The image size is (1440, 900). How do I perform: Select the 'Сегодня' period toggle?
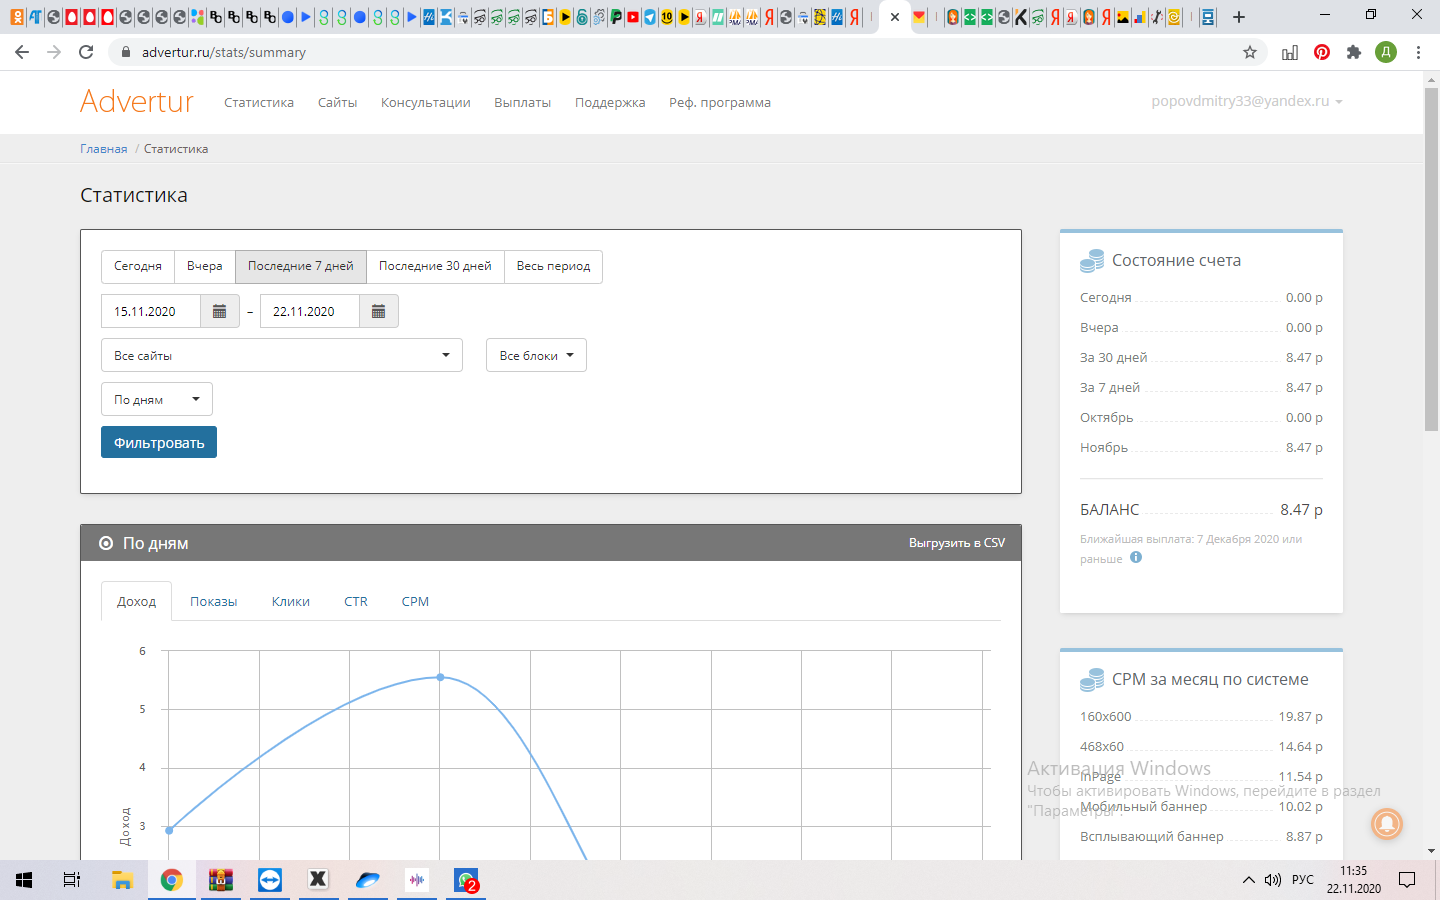(138, 266)
